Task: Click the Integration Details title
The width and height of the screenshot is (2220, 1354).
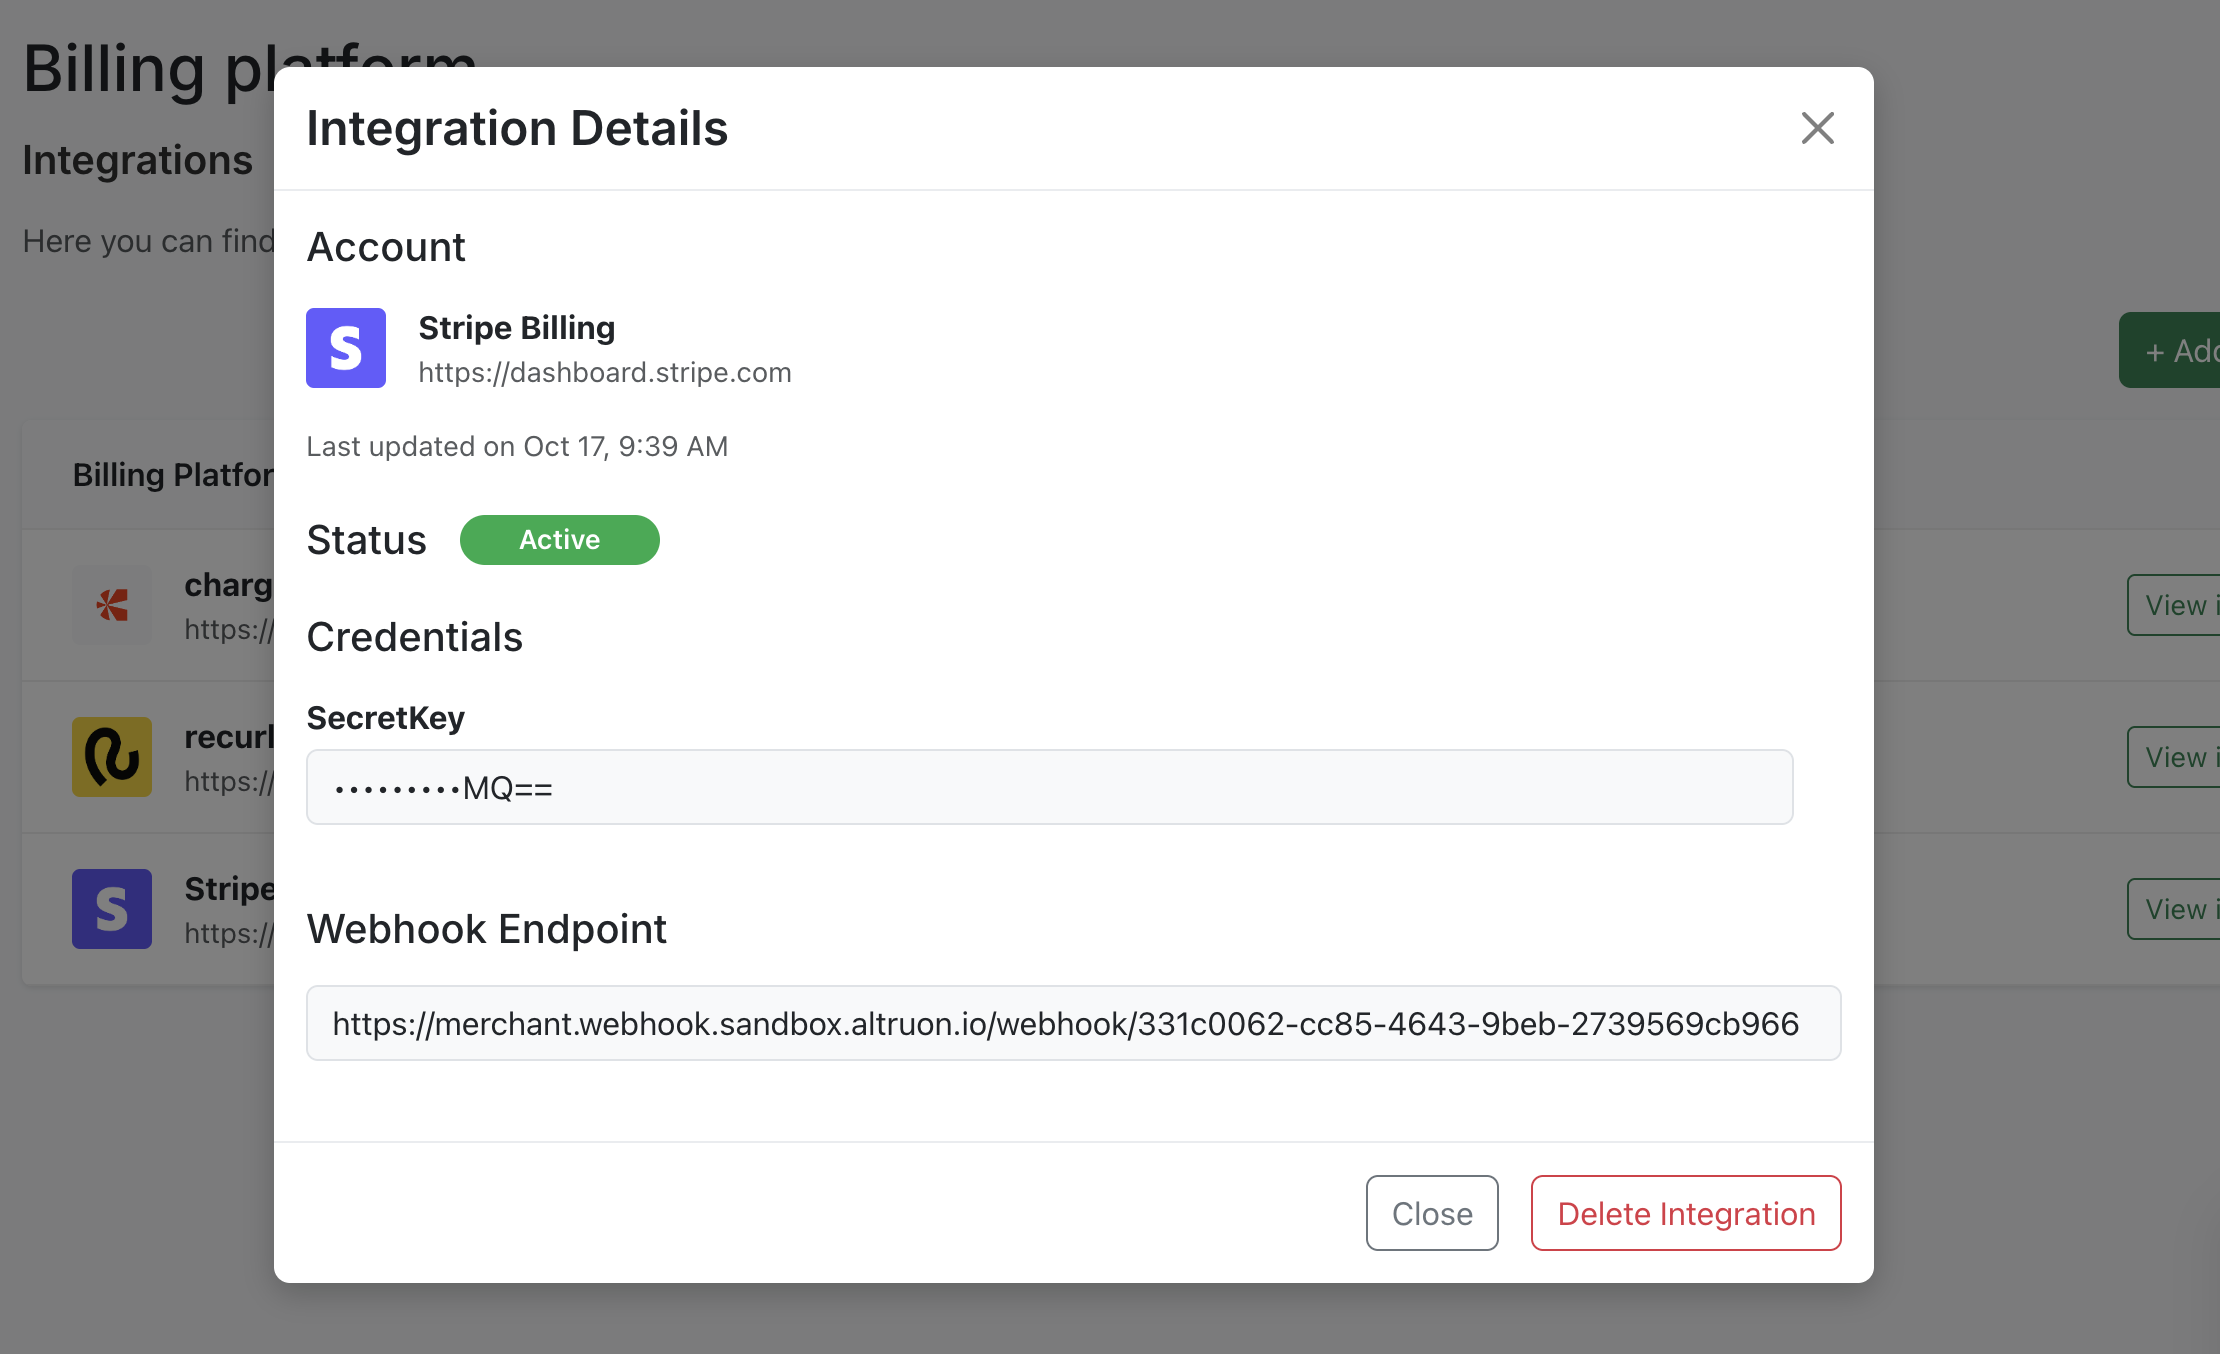Action: [517, 129]
